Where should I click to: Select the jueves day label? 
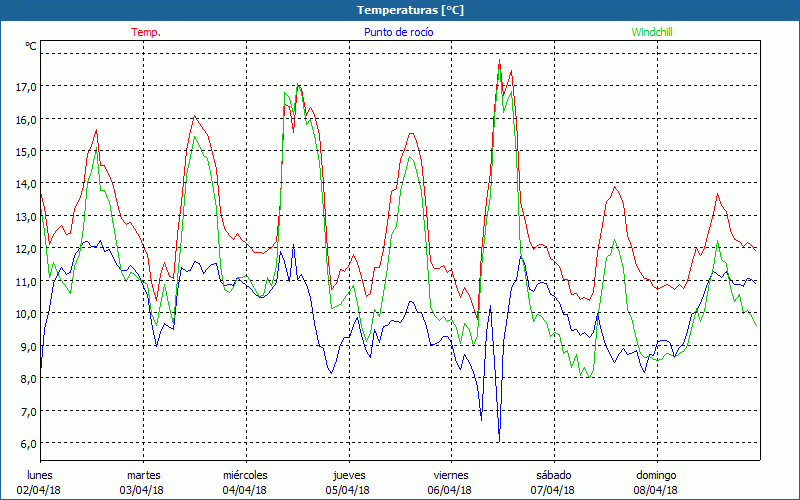[x=348, y=474]
